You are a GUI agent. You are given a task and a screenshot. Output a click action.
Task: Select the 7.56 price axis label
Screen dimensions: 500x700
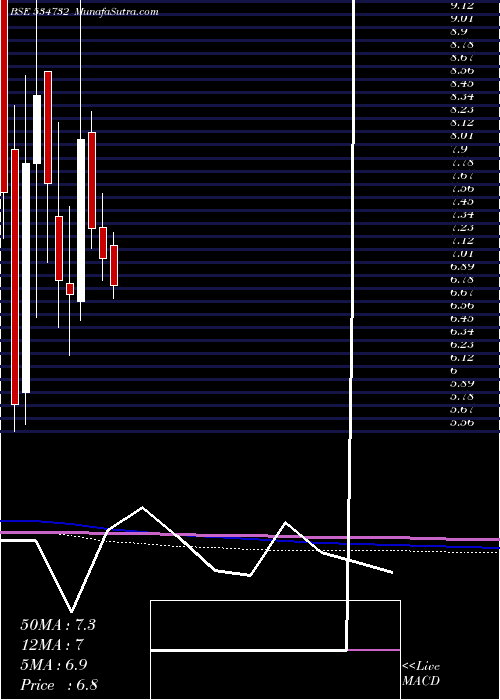click(462, 188)
